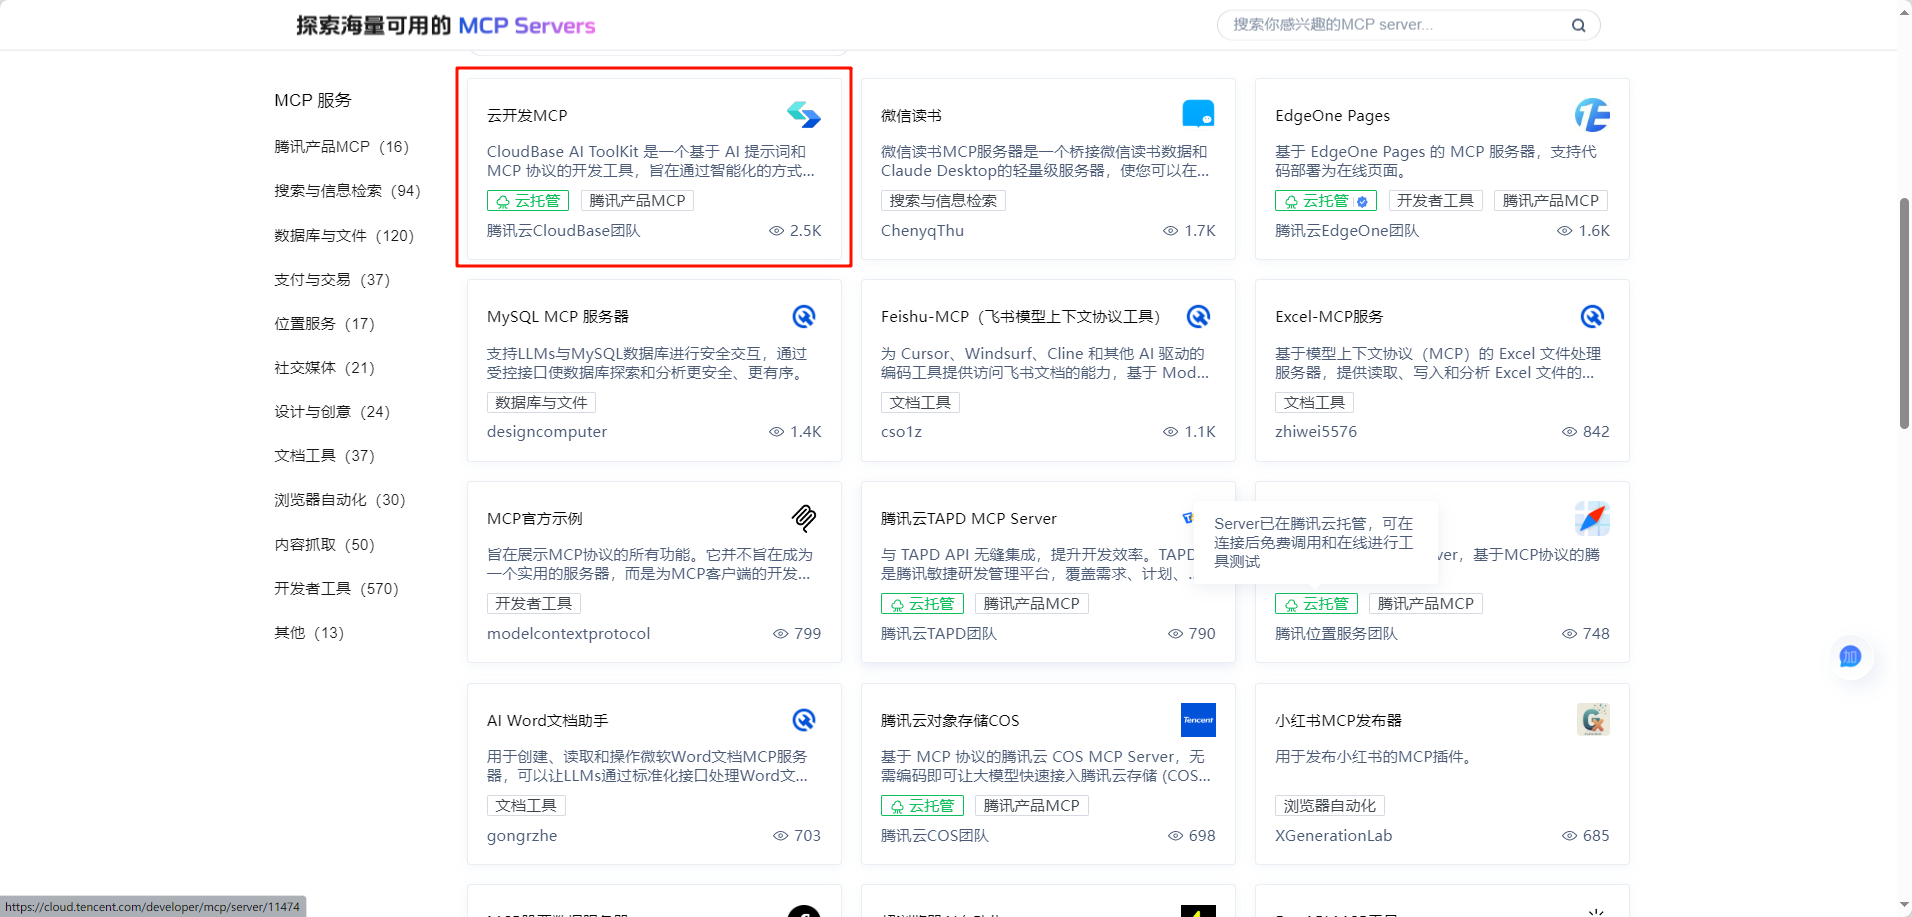Click the MySQL MCP 服务器 card logo
The width and height of the screenshot is (1912, 917).
coord(804,317)
